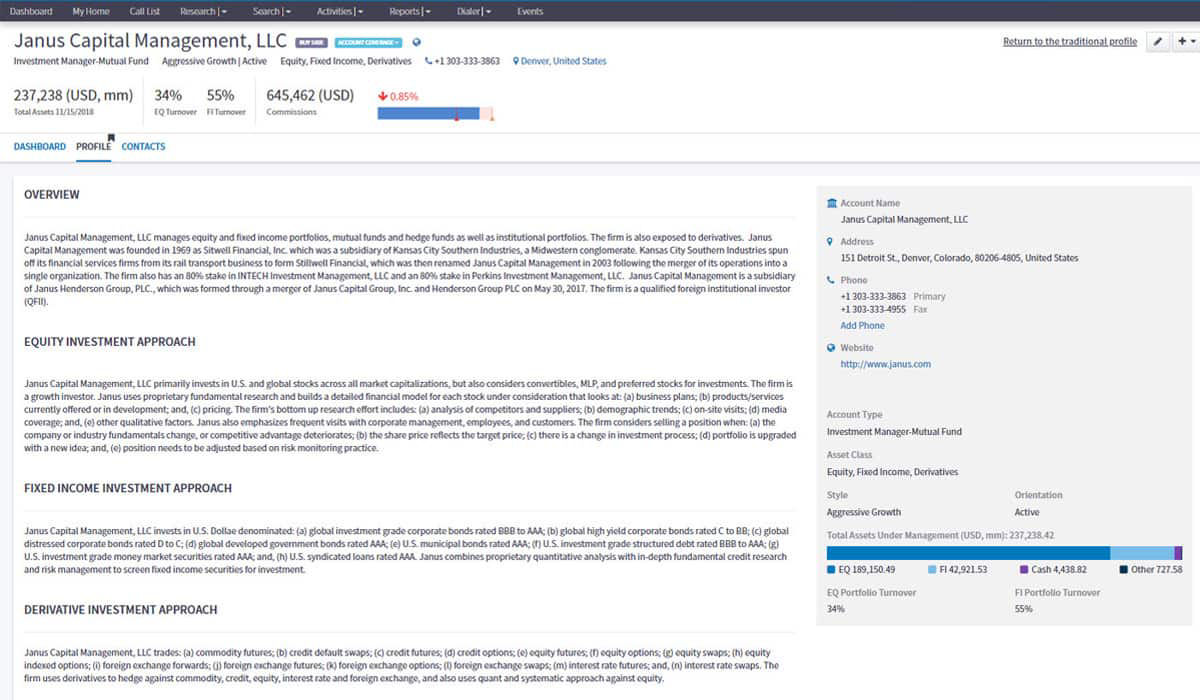Click the Account Name building icon

[x=832, y=203]
